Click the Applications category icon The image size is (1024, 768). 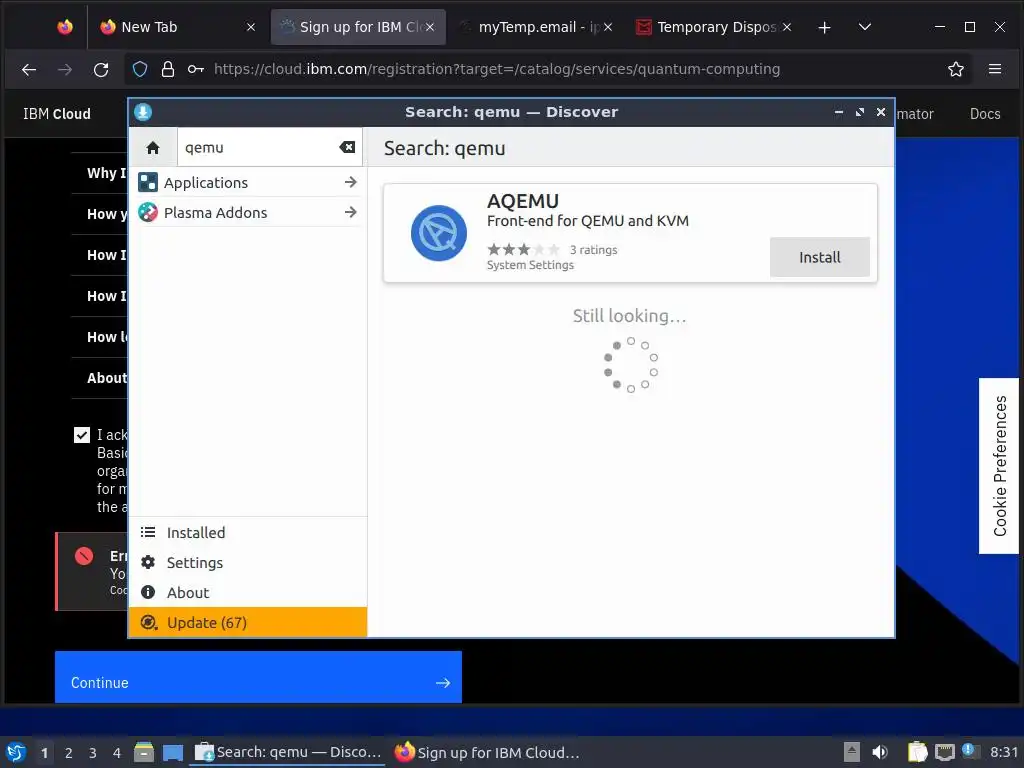click(x=148, y=182)
